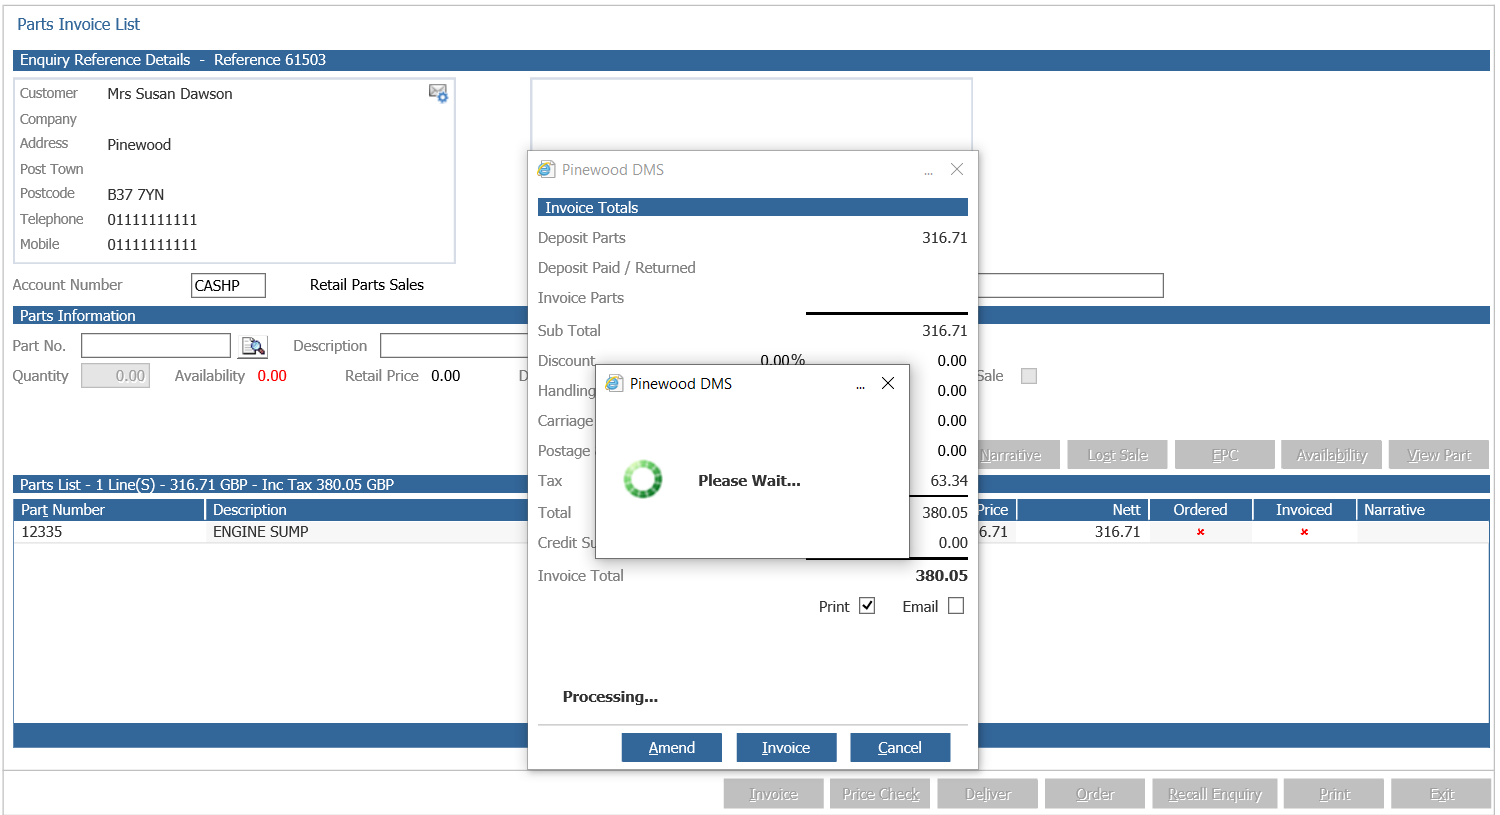Open ellipsis options in Please Wait dialog

pos(860,385)
